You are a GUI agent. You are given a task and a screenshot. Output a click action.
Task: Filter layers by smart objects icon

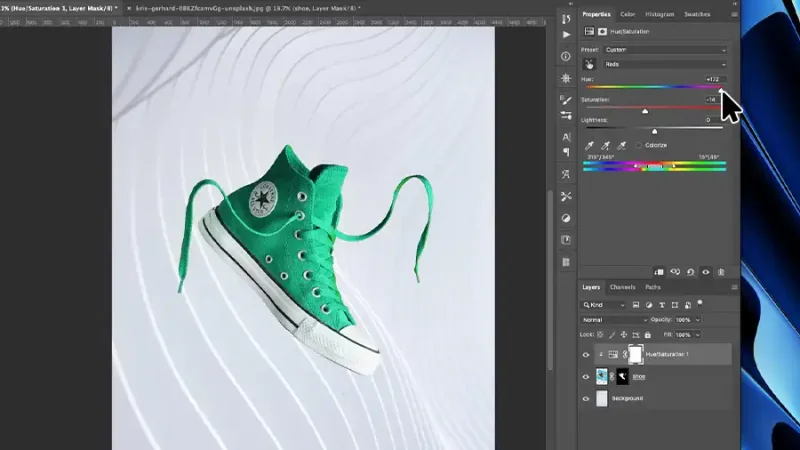coord(688,305)
